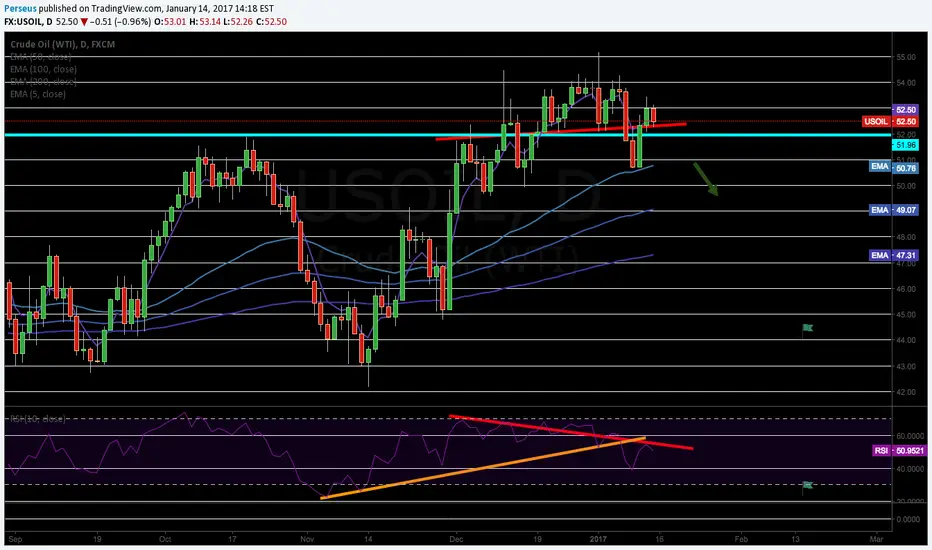Select the orange rising trend line on RSI
Image resolution: width=932 pixels, height=550 pixels.
click(x=483, y=468)
